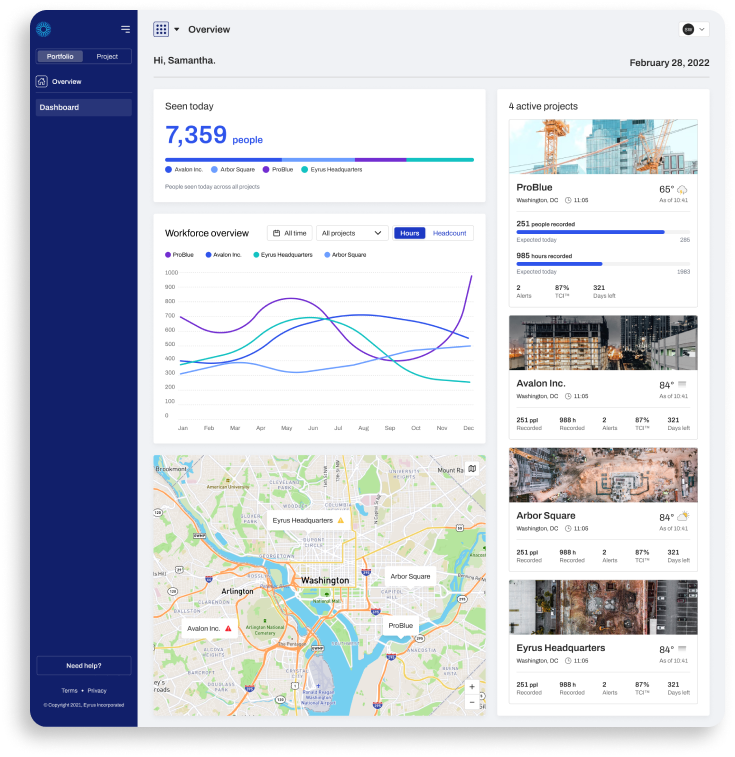Click the Avalon Inc. map label
Image resolution: width=735 pixels, height=757 pixels.
(210, 629)
